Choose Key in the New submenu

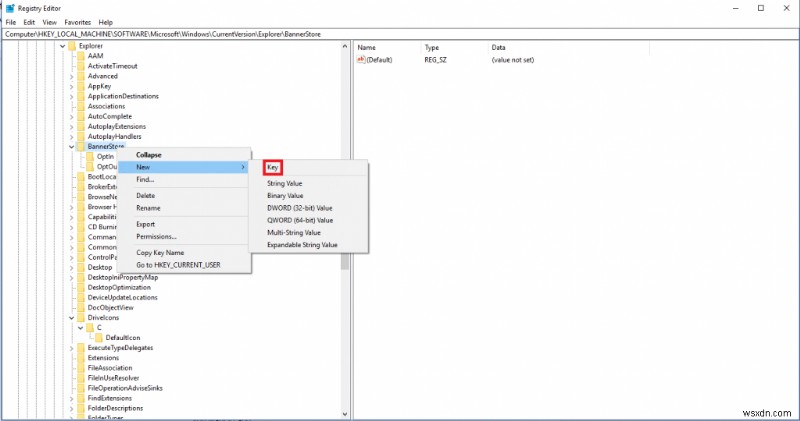(x=273, y=167)
